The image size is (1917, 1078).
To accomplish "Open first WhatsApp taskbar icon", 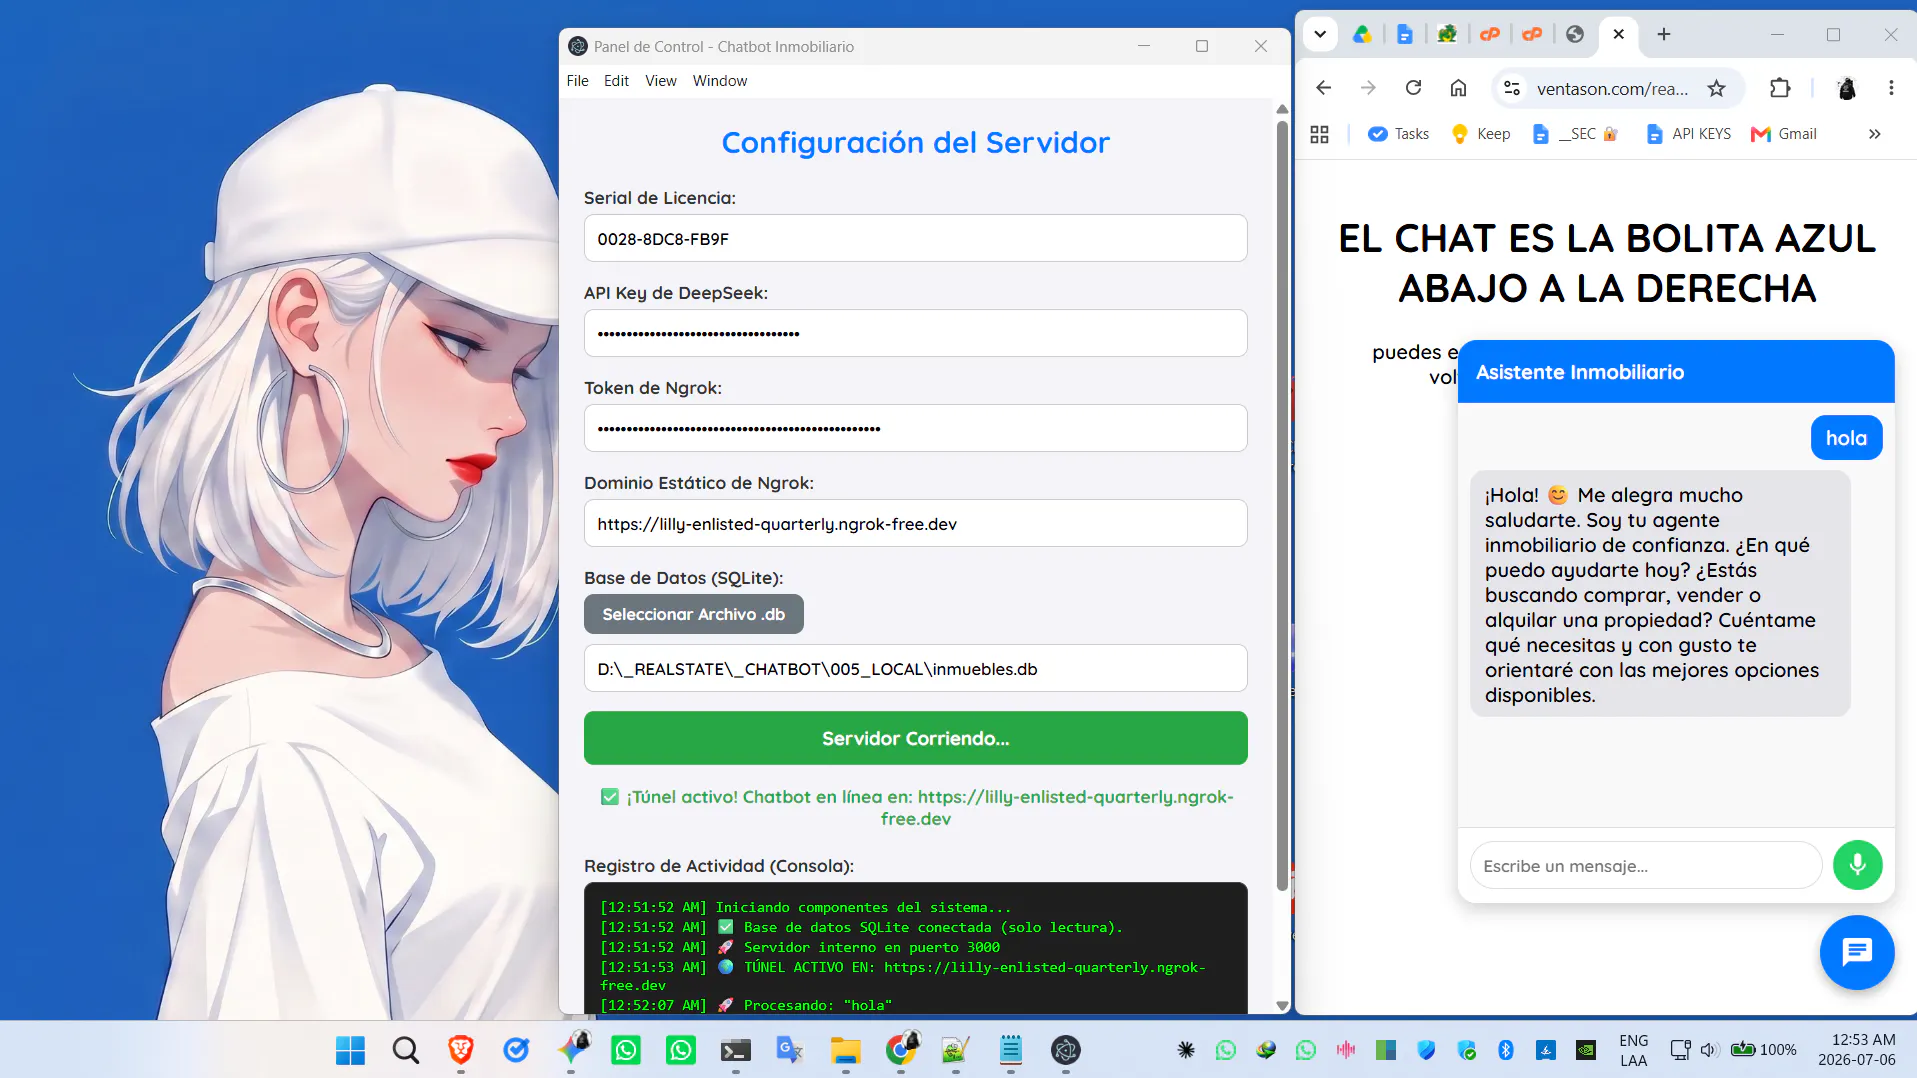I will [x=626, y=1050].
